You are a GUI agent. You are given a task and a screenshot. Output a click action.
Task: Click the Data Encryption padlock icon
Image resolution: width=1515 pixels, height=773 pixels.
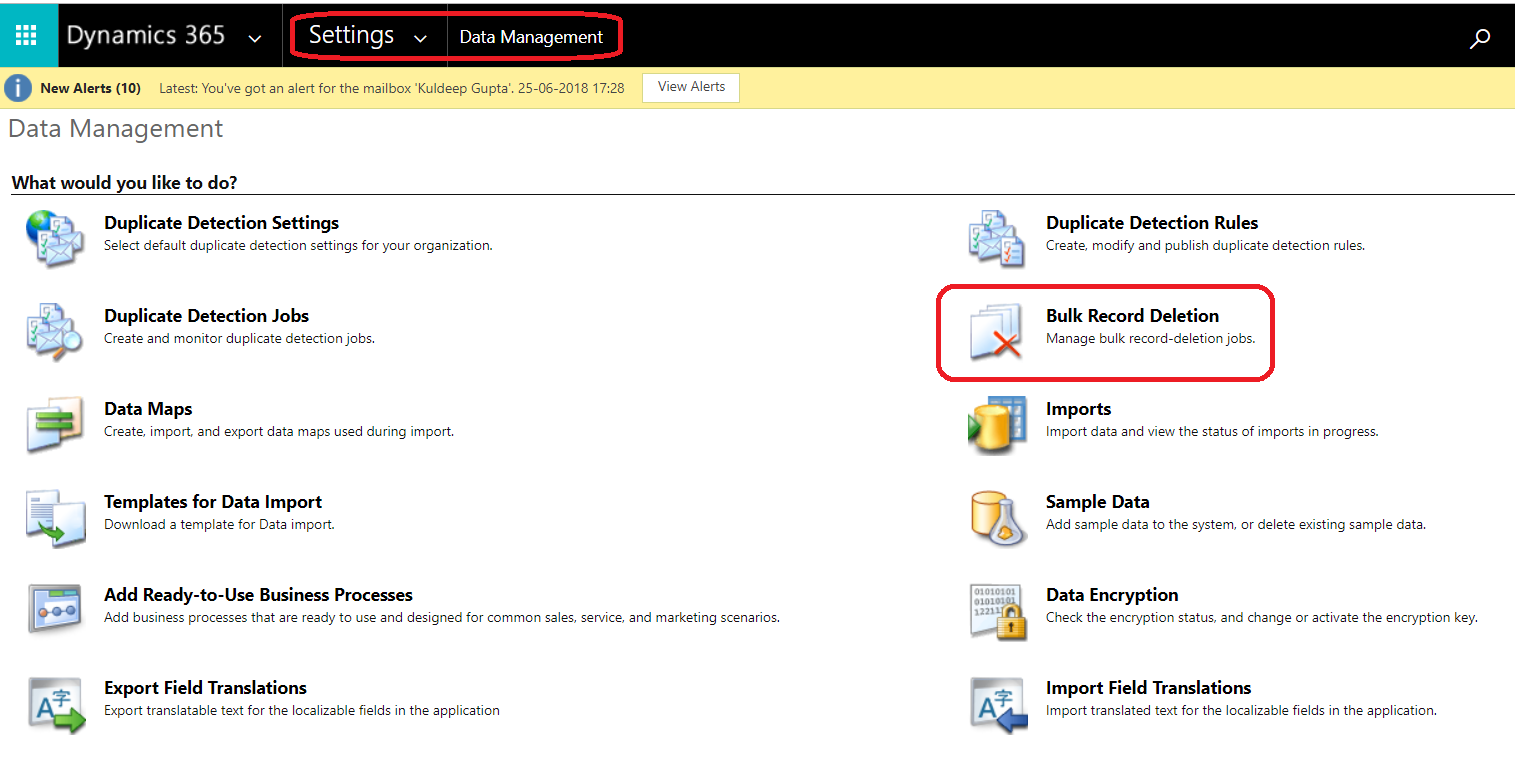coord(997,610)
